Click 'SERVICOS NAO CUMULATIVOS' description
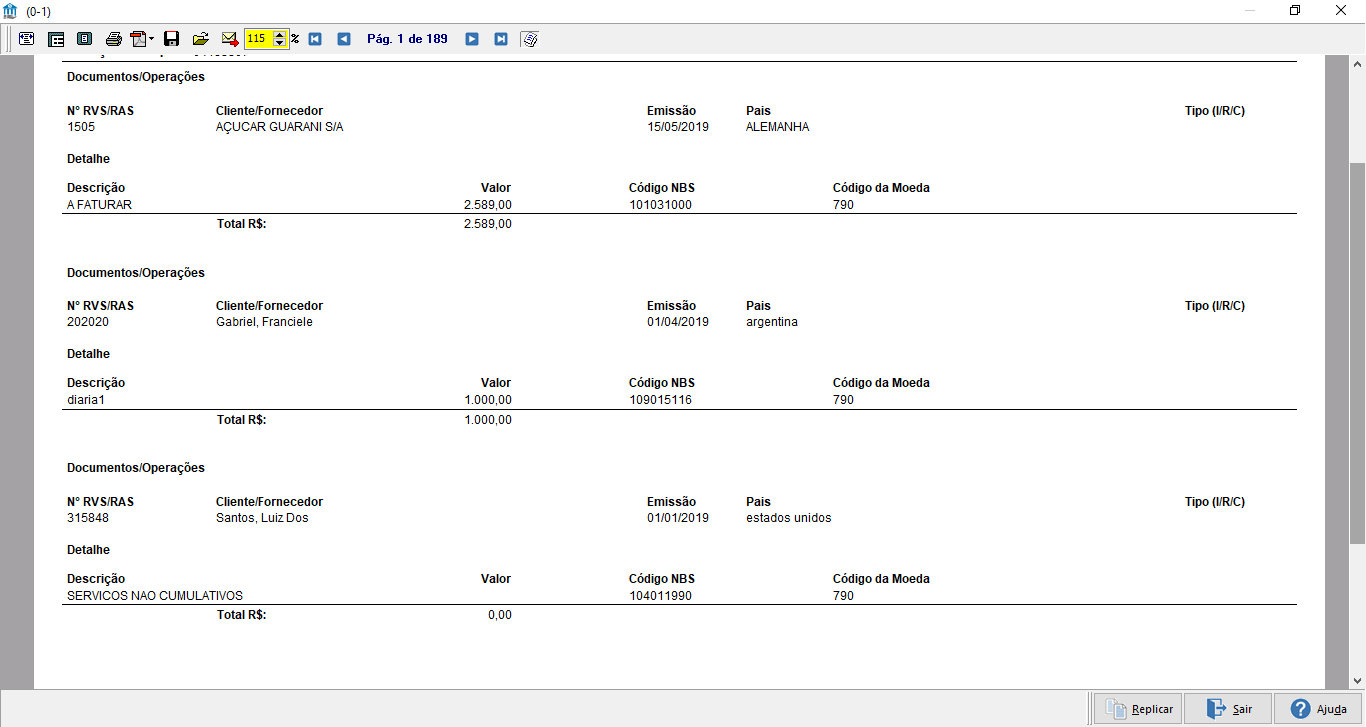The height and width of the screenshot is (727, 1366). (155, 596)
